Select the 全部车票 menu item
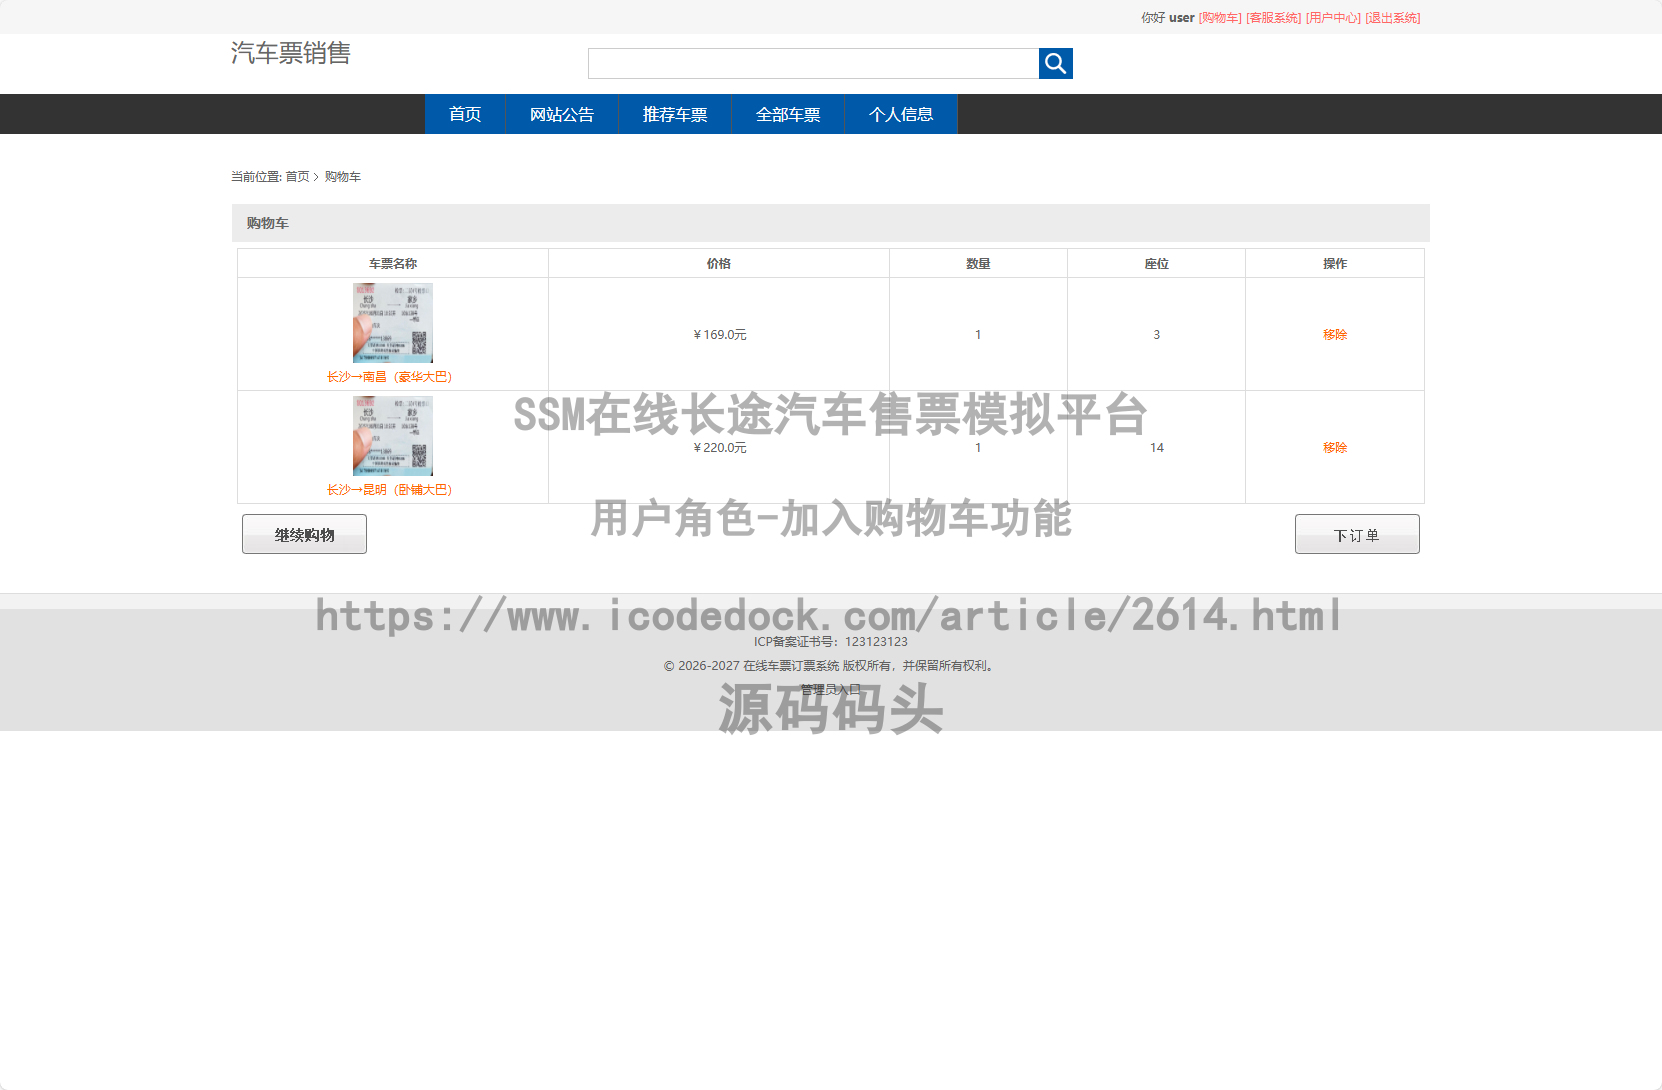Screen dimensions: 1662x1090 click(x=788, y=115)
